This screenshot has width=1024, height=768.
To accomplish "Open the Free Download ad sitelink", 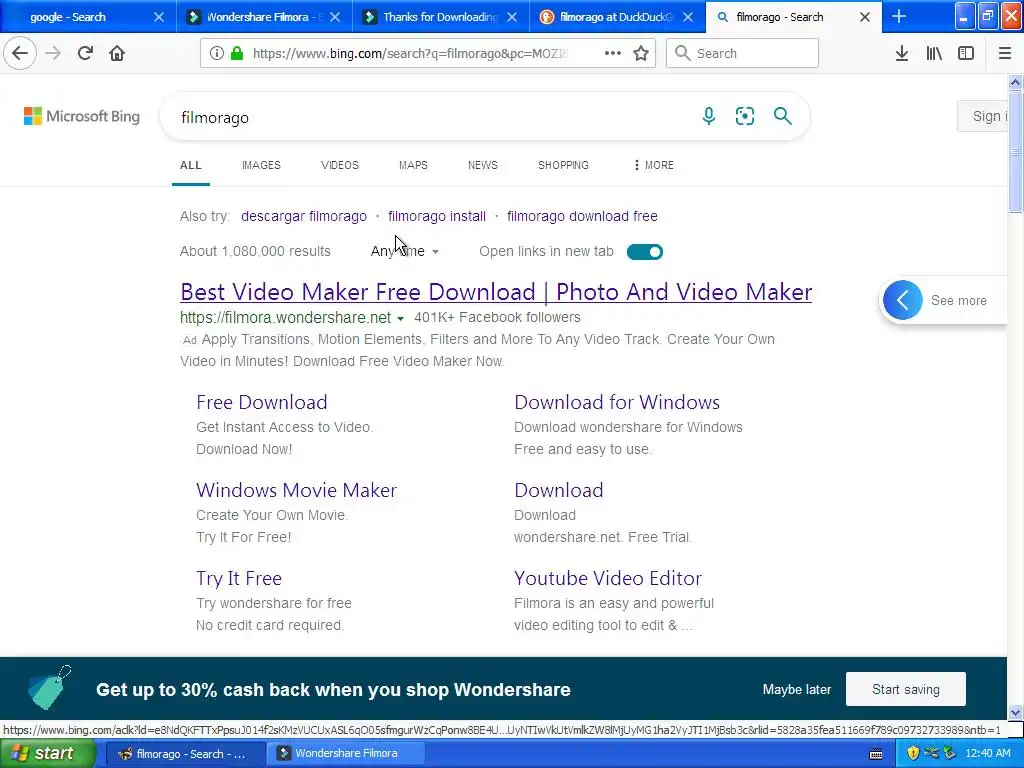I will click(x=261, y=402).
